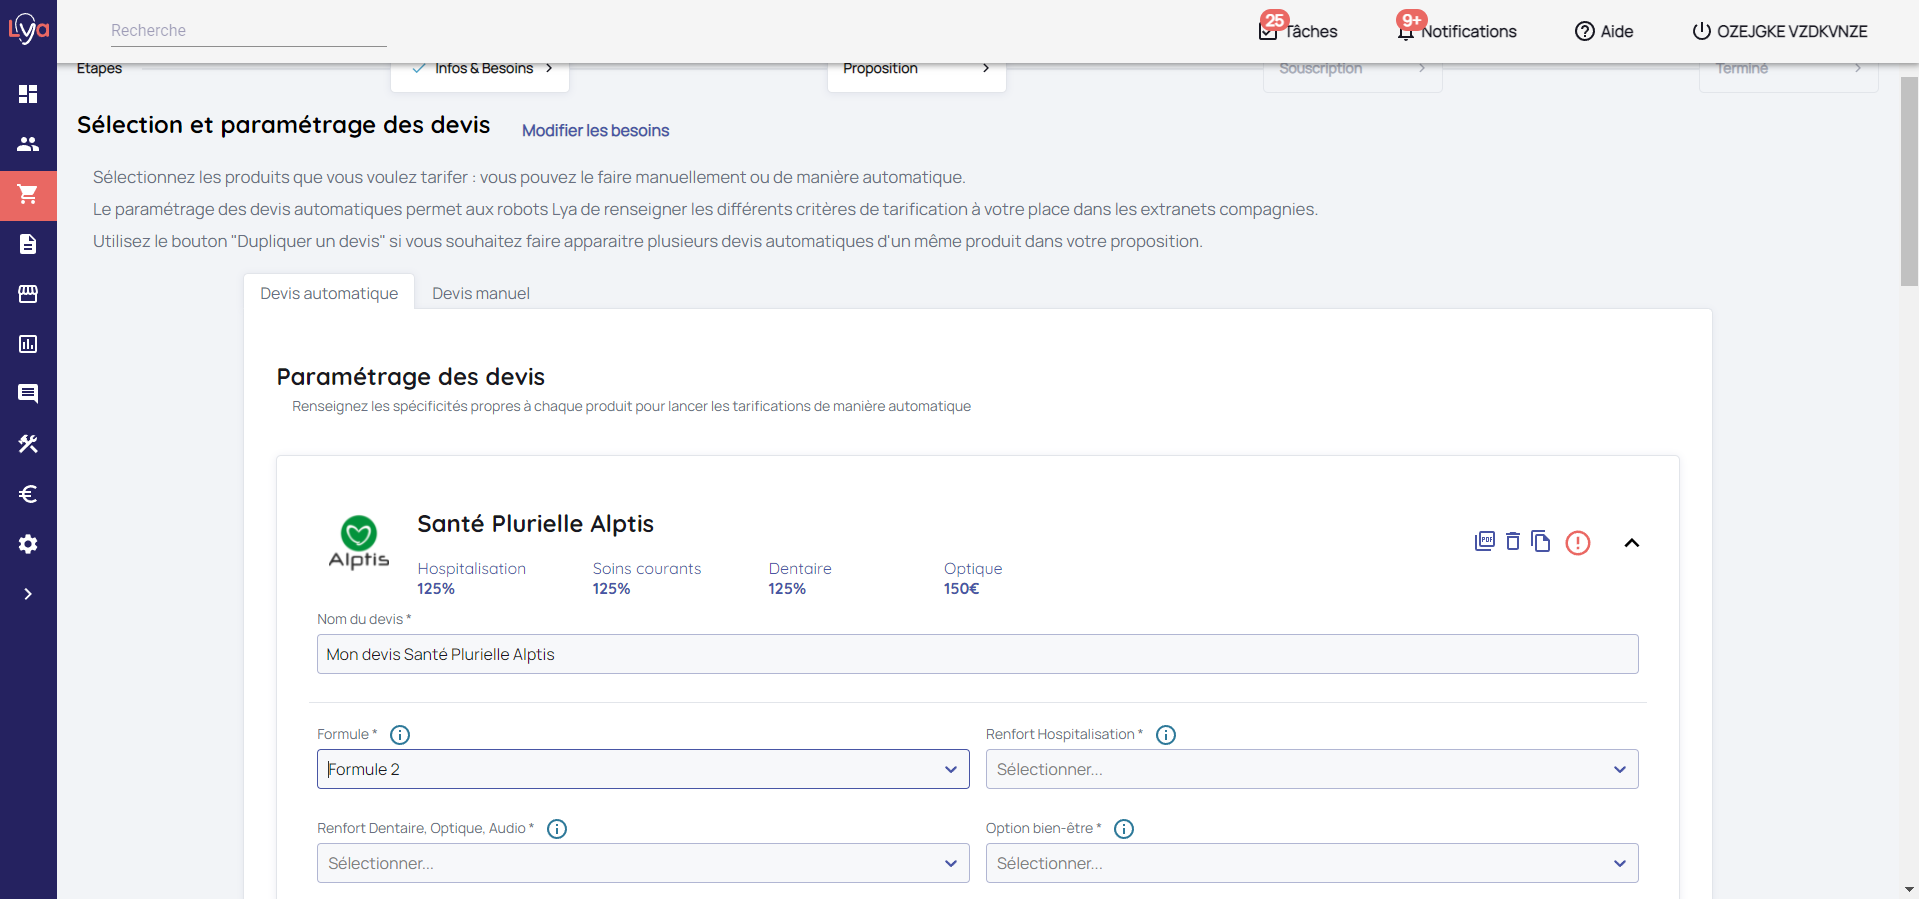Select the Devis automatique tab
This screenshot has height=899, width=1919.
(329, 293)
